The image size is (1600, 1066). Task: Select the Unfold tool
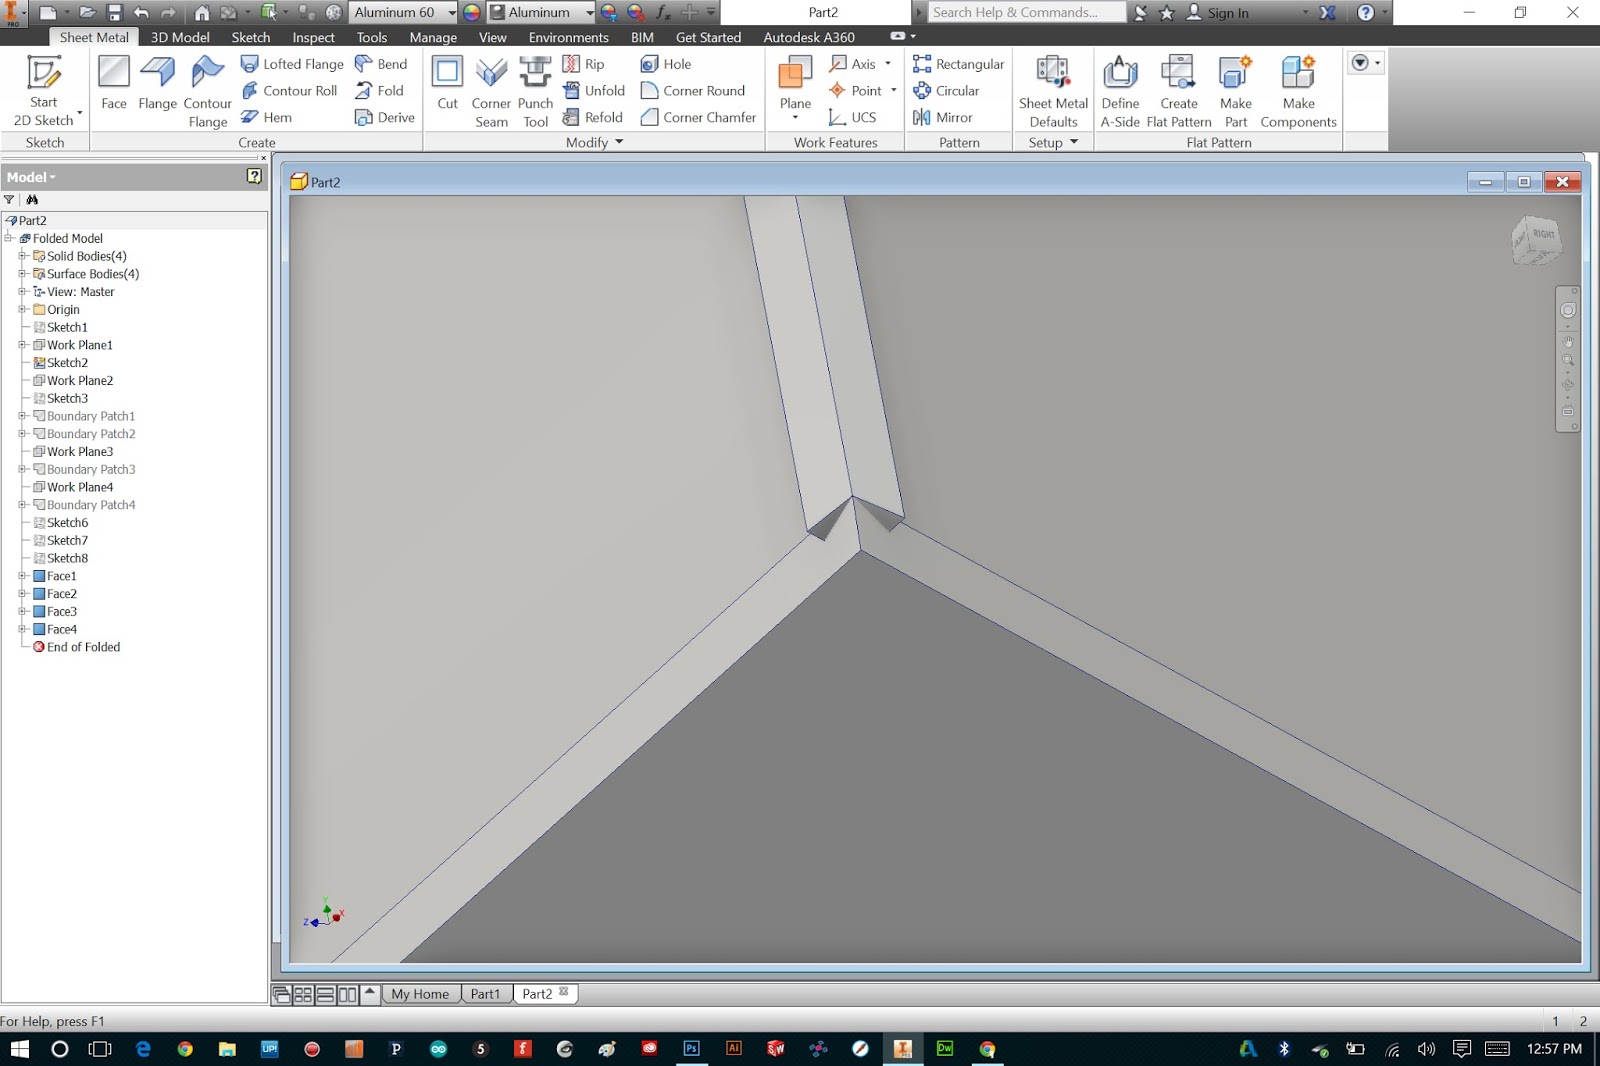tap(594, 90)
